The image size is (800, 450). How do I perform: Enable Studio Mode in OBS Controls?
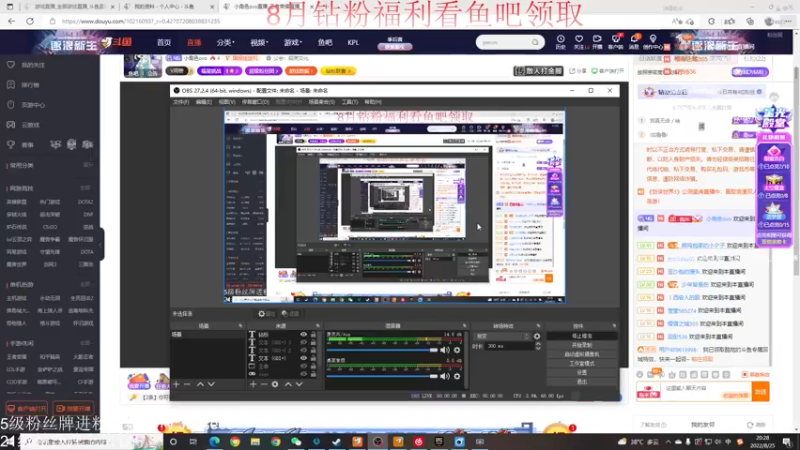(x=582, y=363)
